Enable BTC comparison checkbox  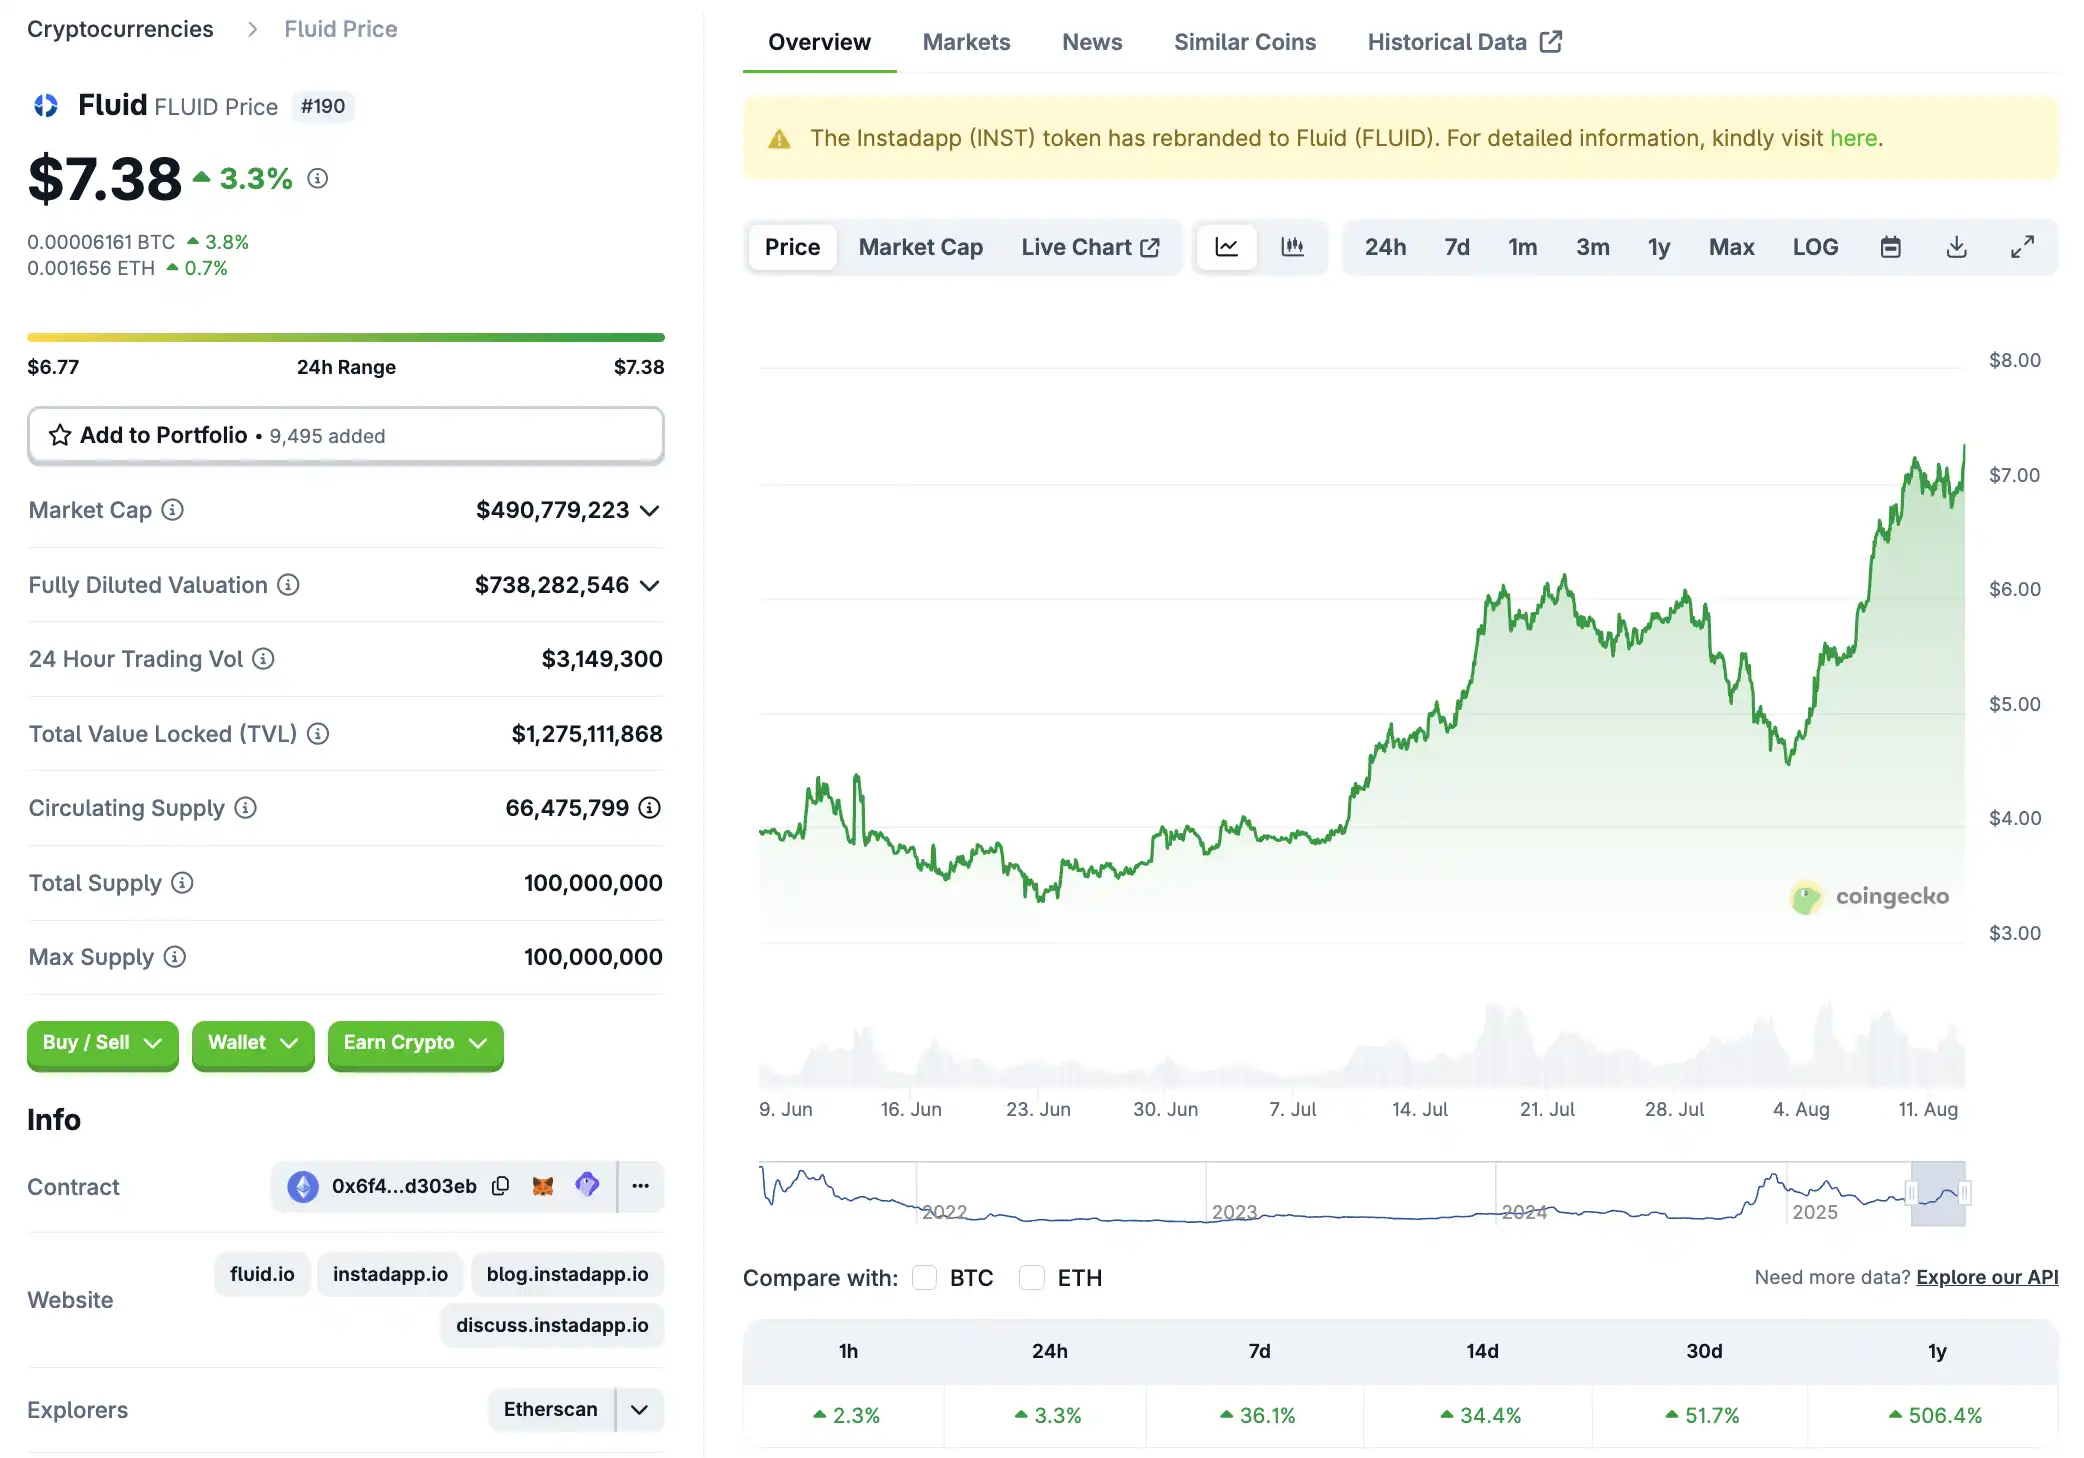point(925,1278)
